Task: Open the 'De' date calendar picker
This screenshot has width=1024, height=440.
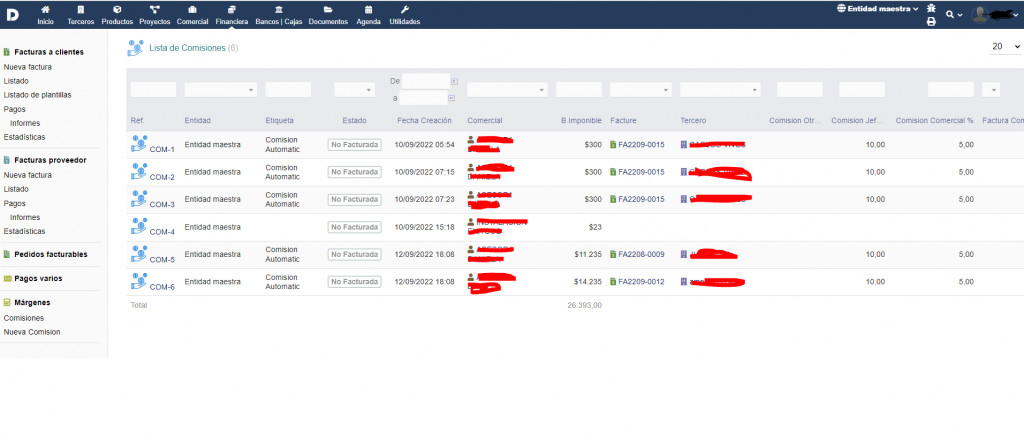Action: coord(455,82)
